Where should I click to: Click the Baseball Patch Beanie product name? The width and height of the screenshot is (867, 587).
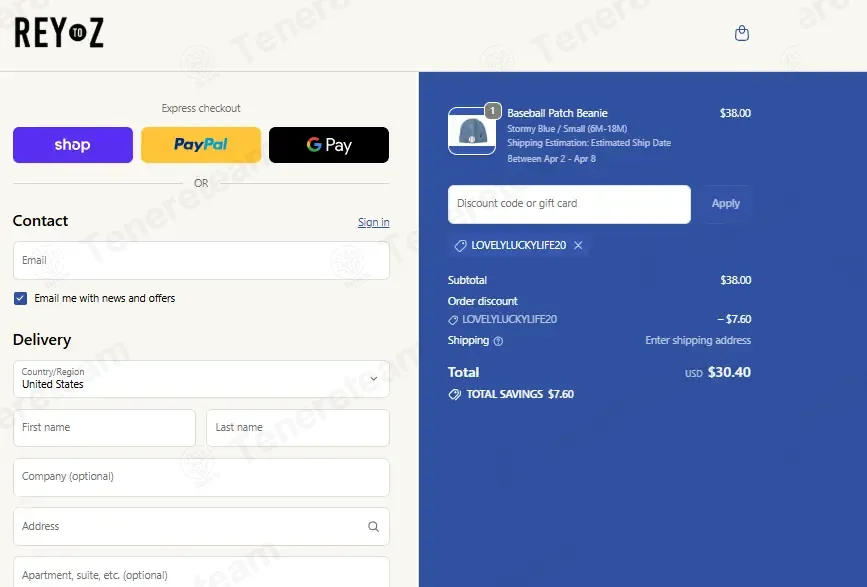[x=557, y=113]
